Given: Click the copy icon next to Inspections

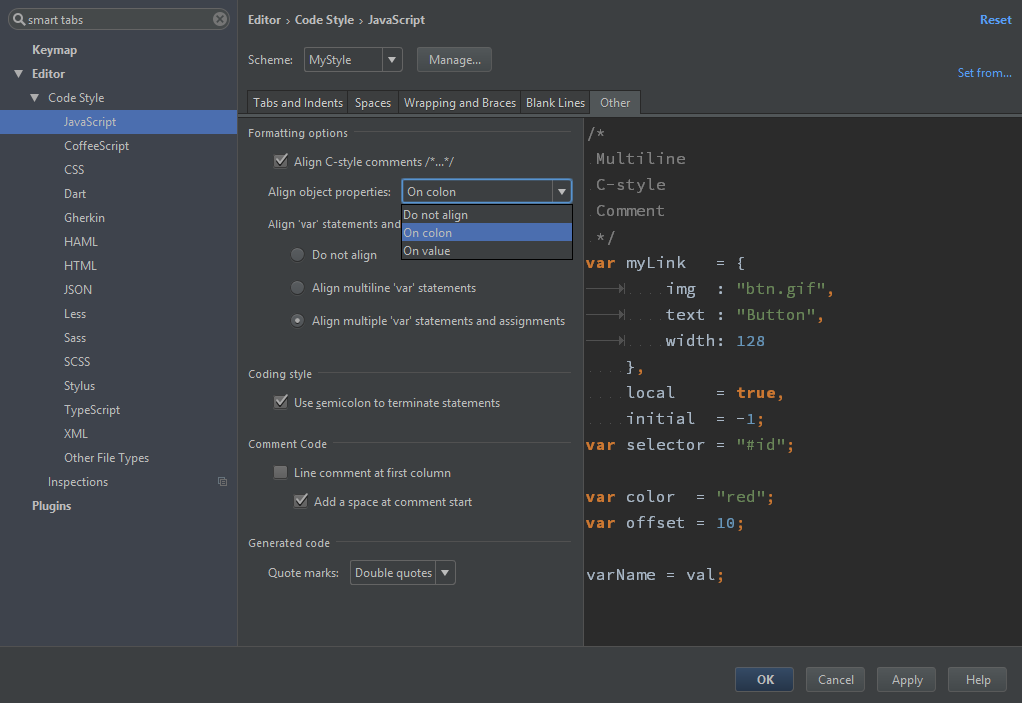Looking at the screenshot, I should click(x=222, y=481).
